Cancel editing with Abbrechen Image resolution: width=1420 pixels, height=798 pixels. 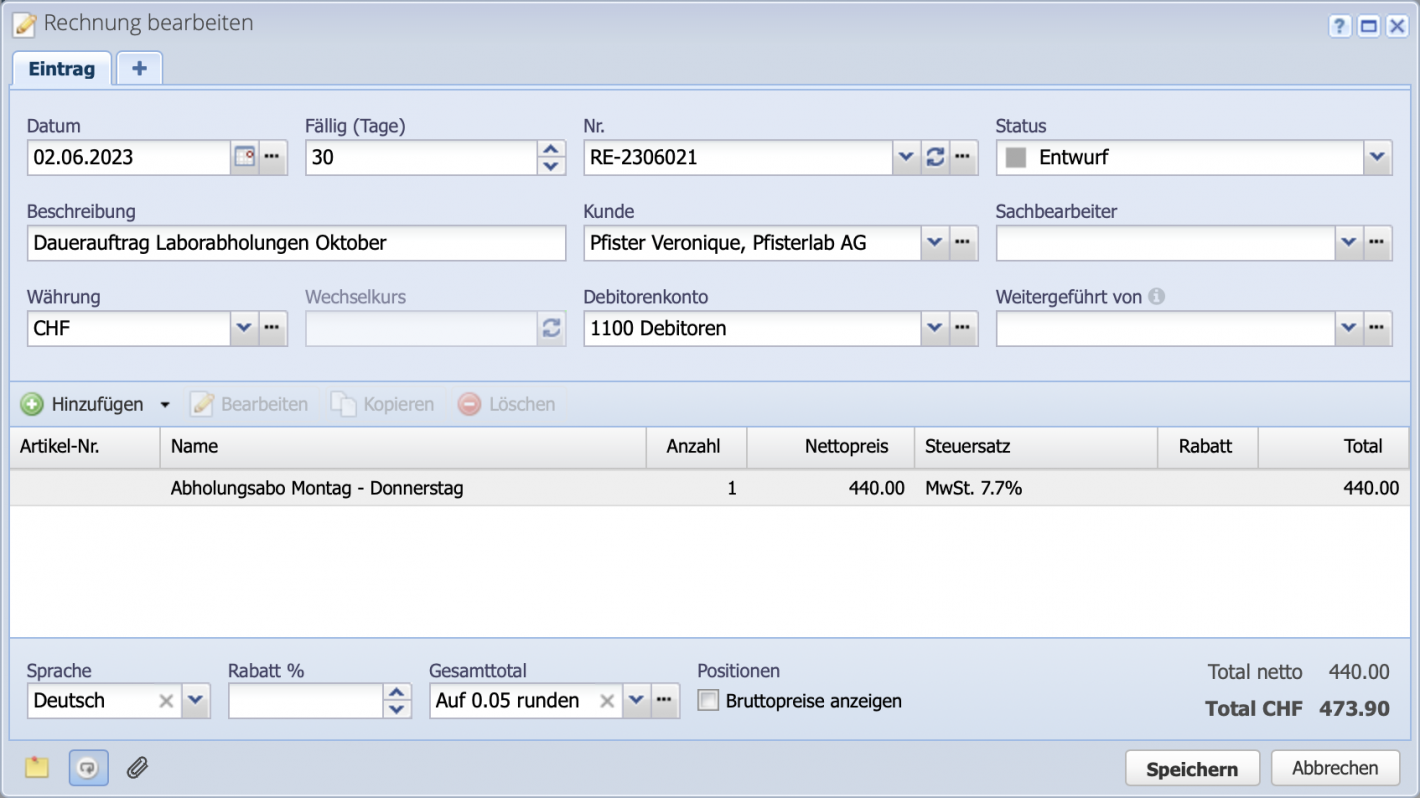click(x=1335, y=767)
